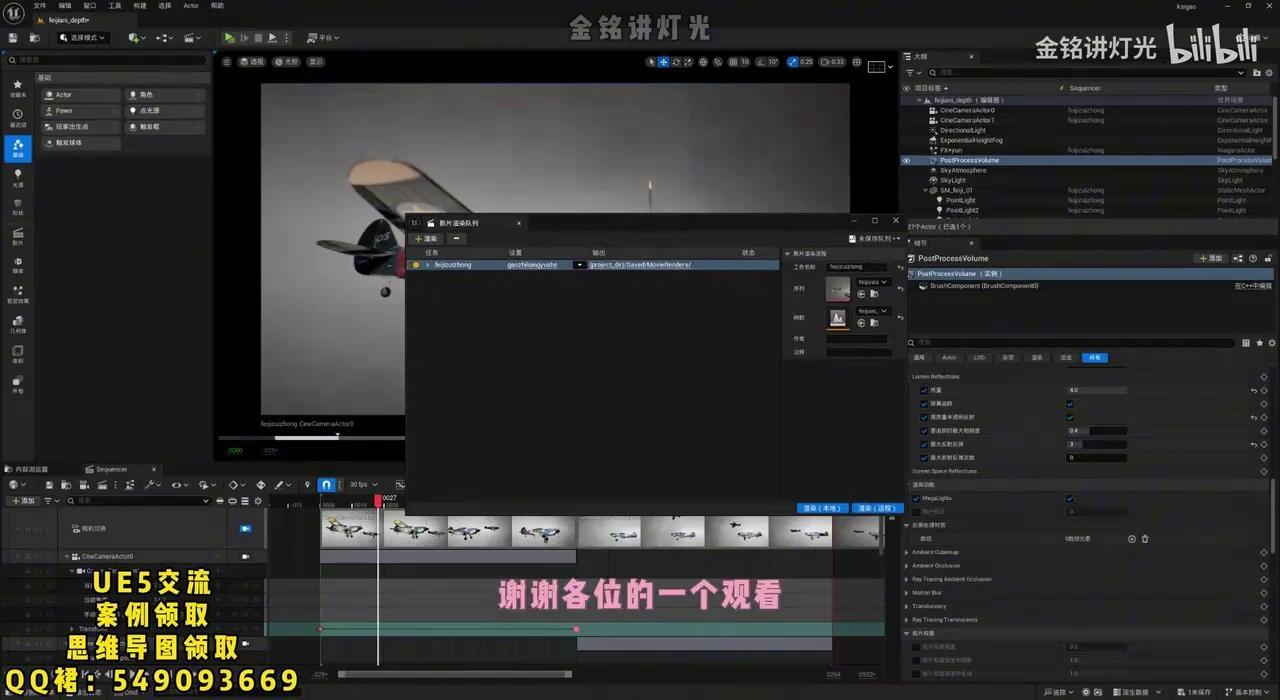
Task: Open the Sequencer tab at the bottom panel
Action: (110, 469)
